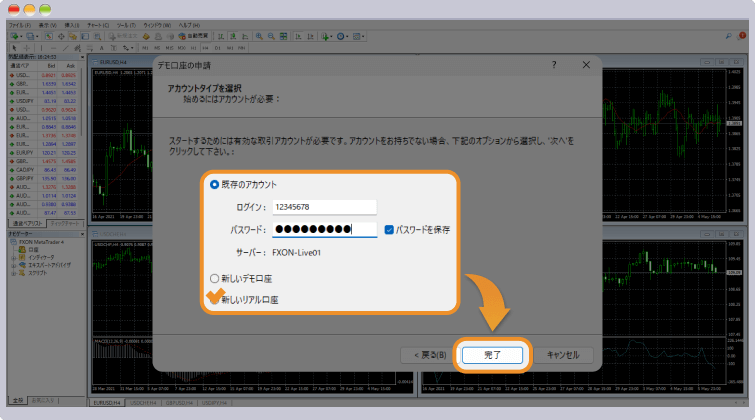Select the 既存のアカウント radio button
This screenshot has height=420, width=755.
[214, 184]
